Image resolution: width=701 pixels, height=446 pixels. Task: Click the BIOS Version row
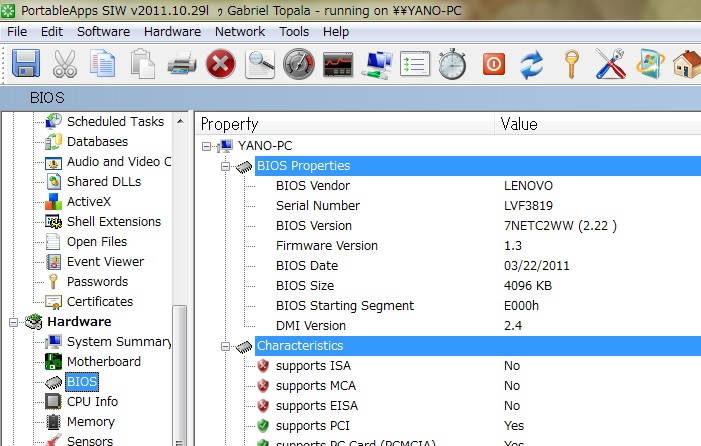tap(478, 226)
